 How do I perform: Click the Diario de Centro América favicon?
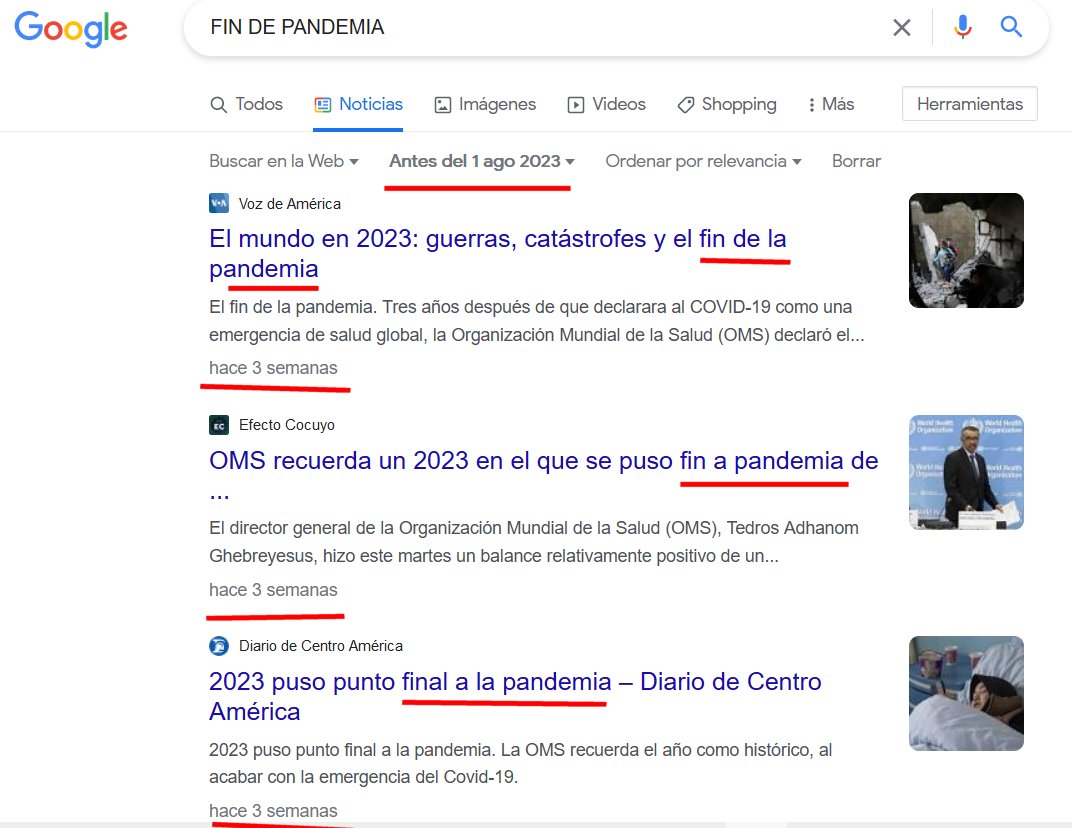pyautogui.click(x=219, y=646)
